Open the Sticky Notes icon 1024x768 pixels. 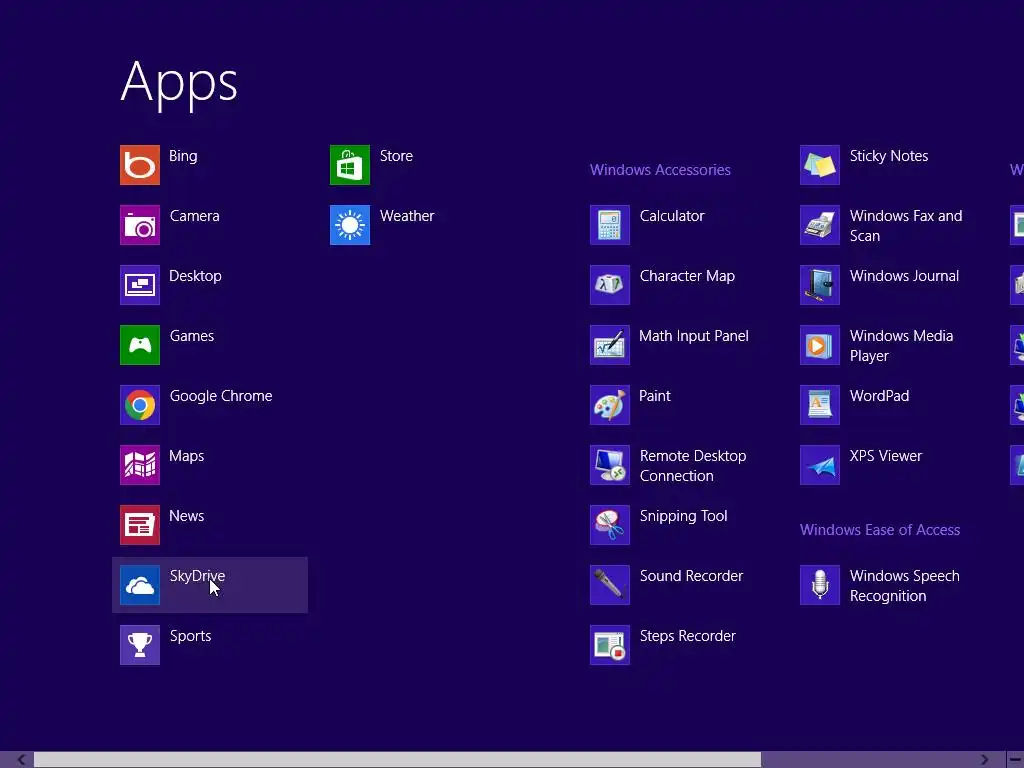[820, 165]
